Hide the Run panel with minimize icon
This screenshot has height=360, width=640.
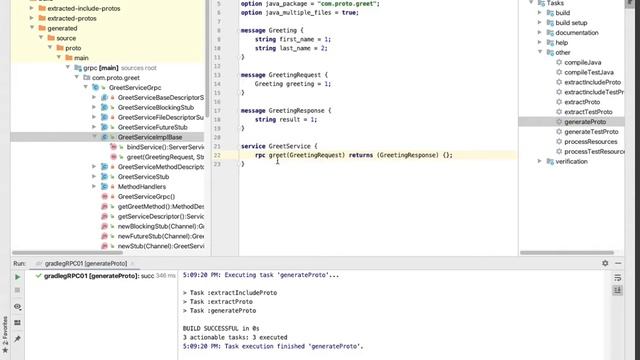618,263
